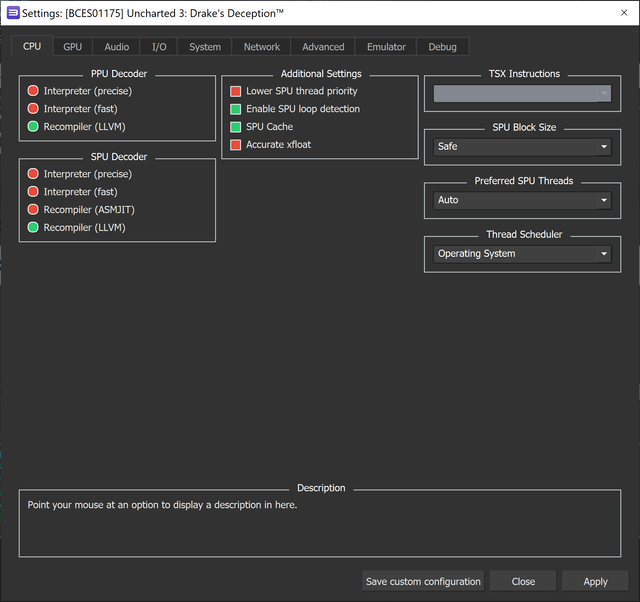
Task: Open the Network tab
Action: (262, 47)
